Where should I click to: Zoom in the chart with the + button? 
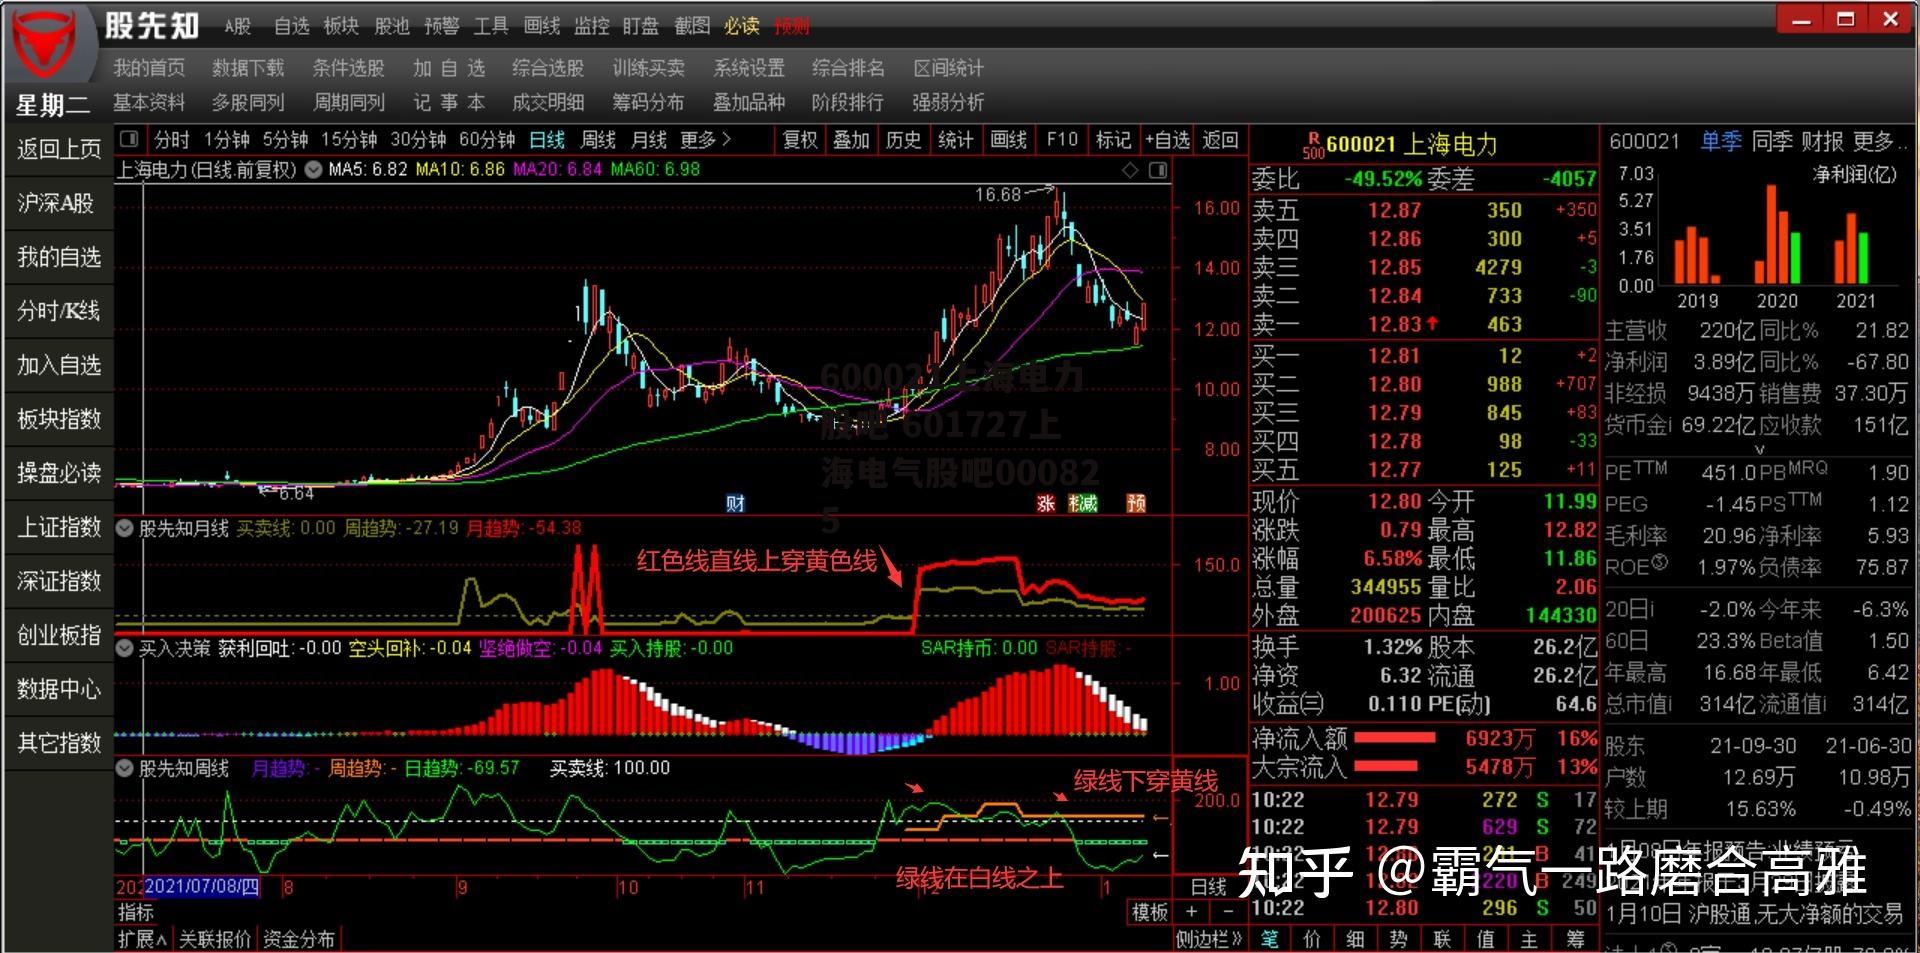pos(1191,912)
